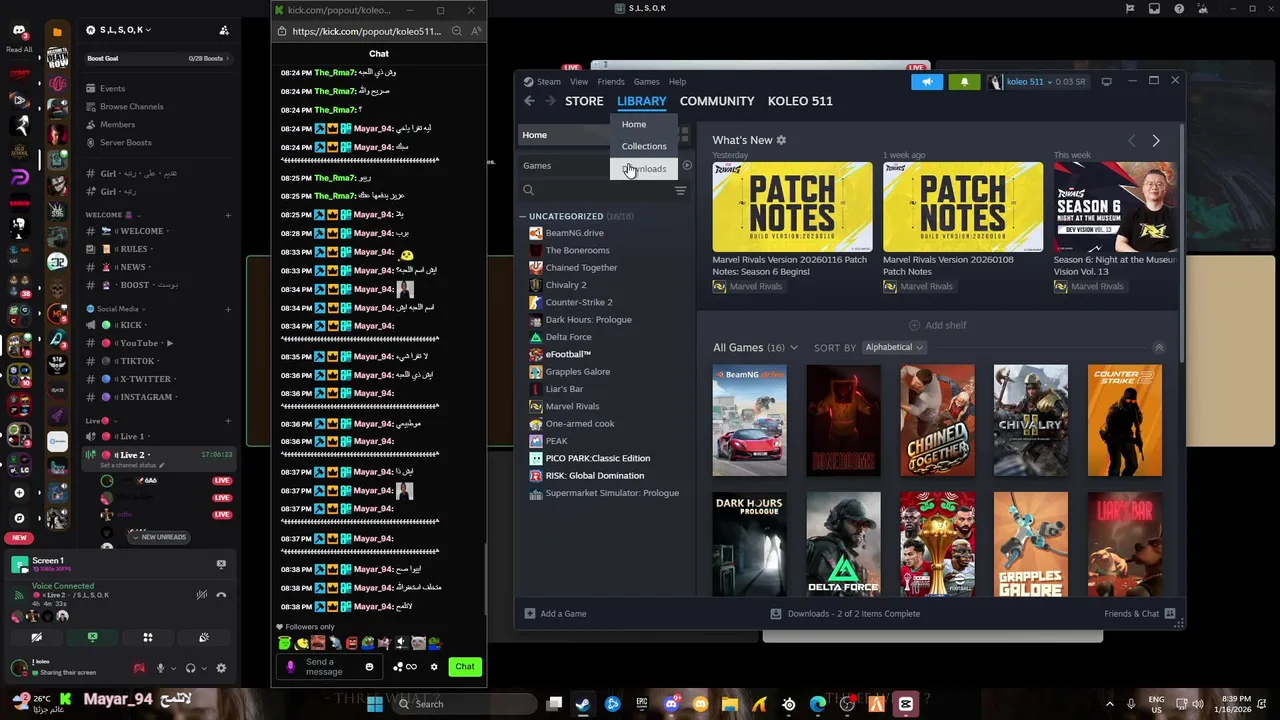The height and width of the screenshot is (720, 1280).
Task: Stop Discord screen sharing button
Action: pos(92,637)
